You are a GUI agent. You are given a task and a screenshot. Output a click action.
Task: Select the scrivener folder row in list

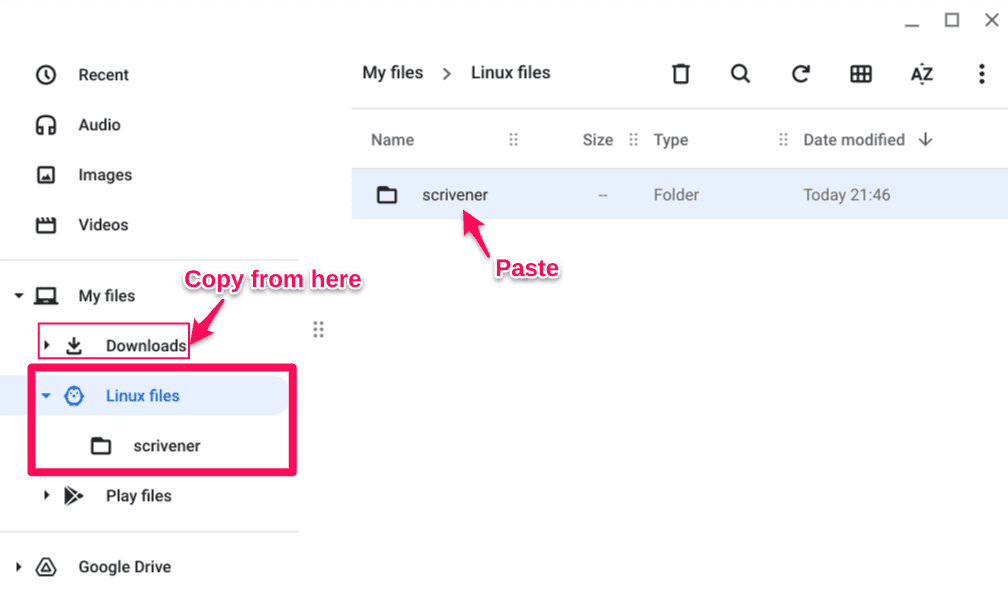680,195
